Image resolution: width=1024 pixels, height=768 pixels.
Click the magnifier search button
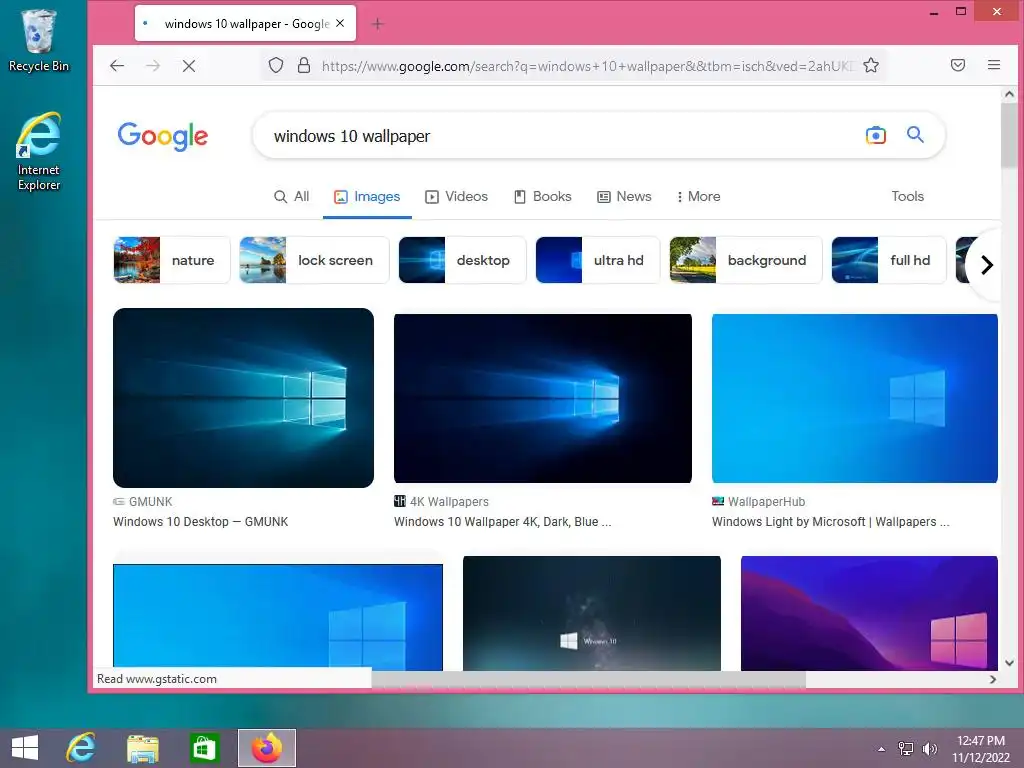[x=915, y=135]
